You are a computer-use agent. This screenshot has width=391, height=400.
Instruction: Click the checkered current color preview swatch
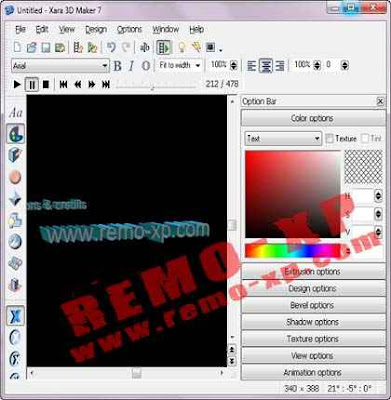pyautogui.click(x=363, y=167)
